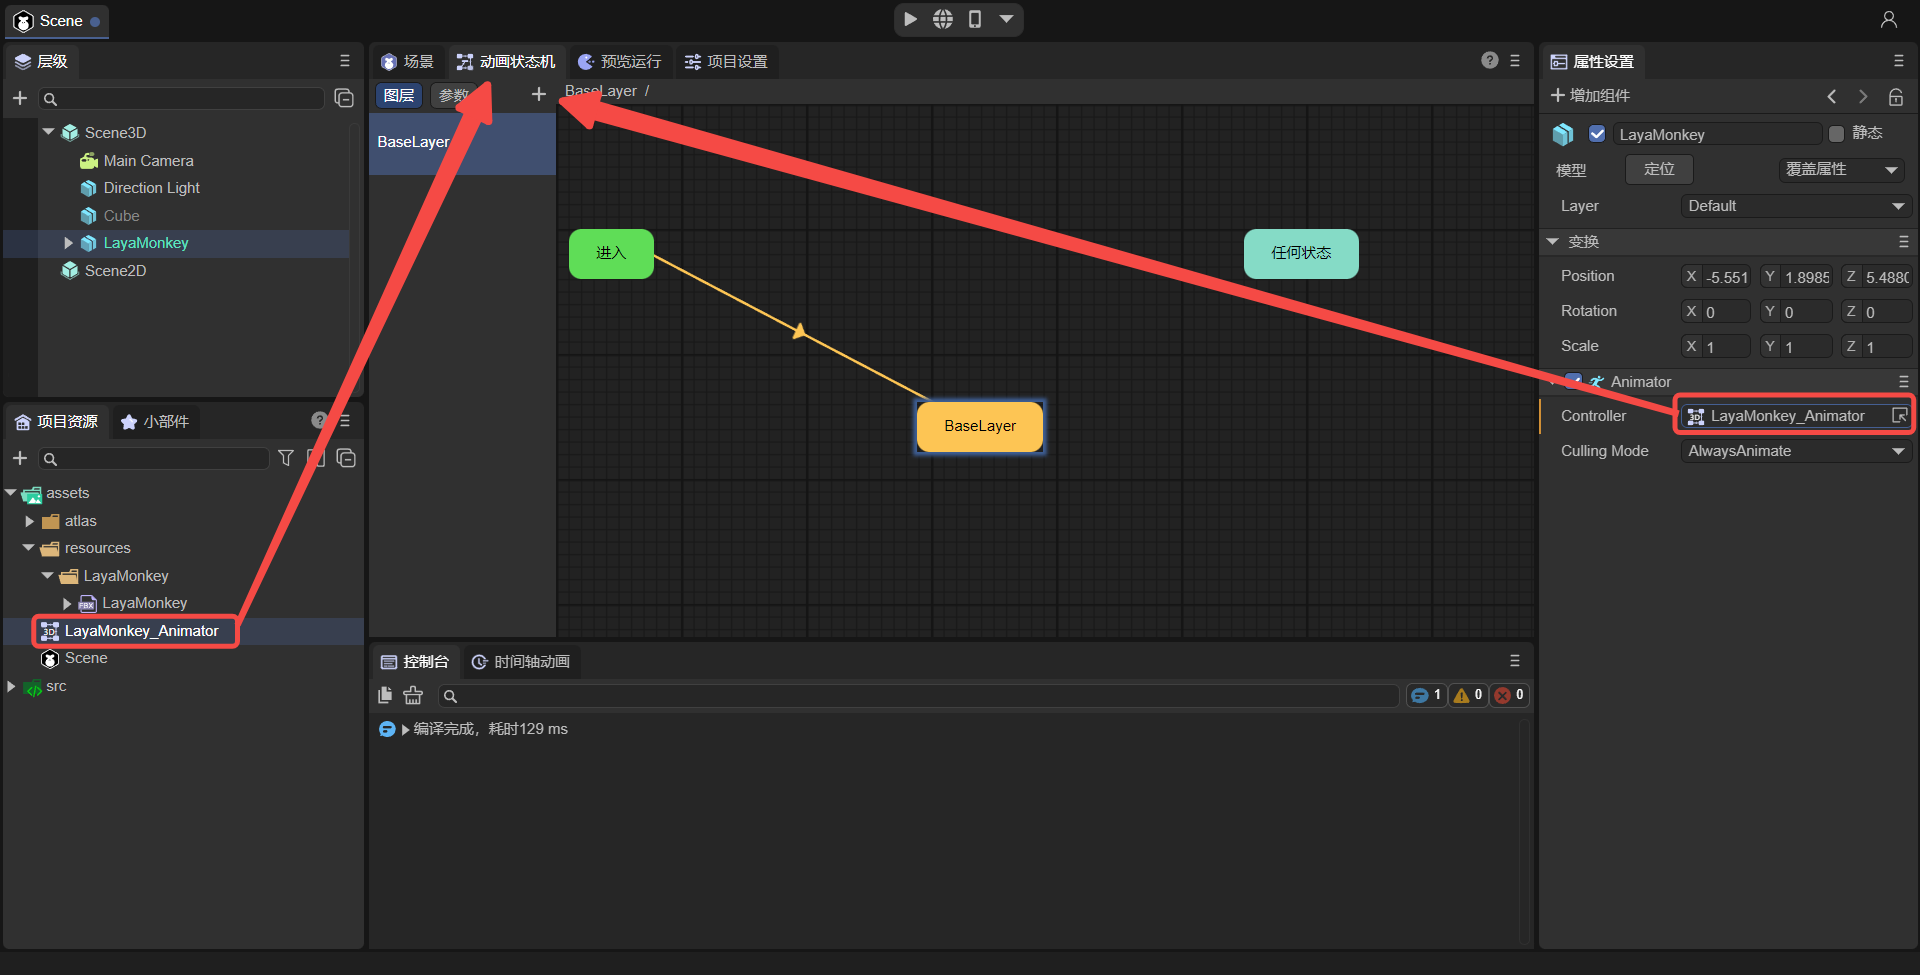The height and width of the screenshot is (975, 1920).
Task: Toggle the LayaMonkey active checkbox
Action: click(x=1597, y=134)
